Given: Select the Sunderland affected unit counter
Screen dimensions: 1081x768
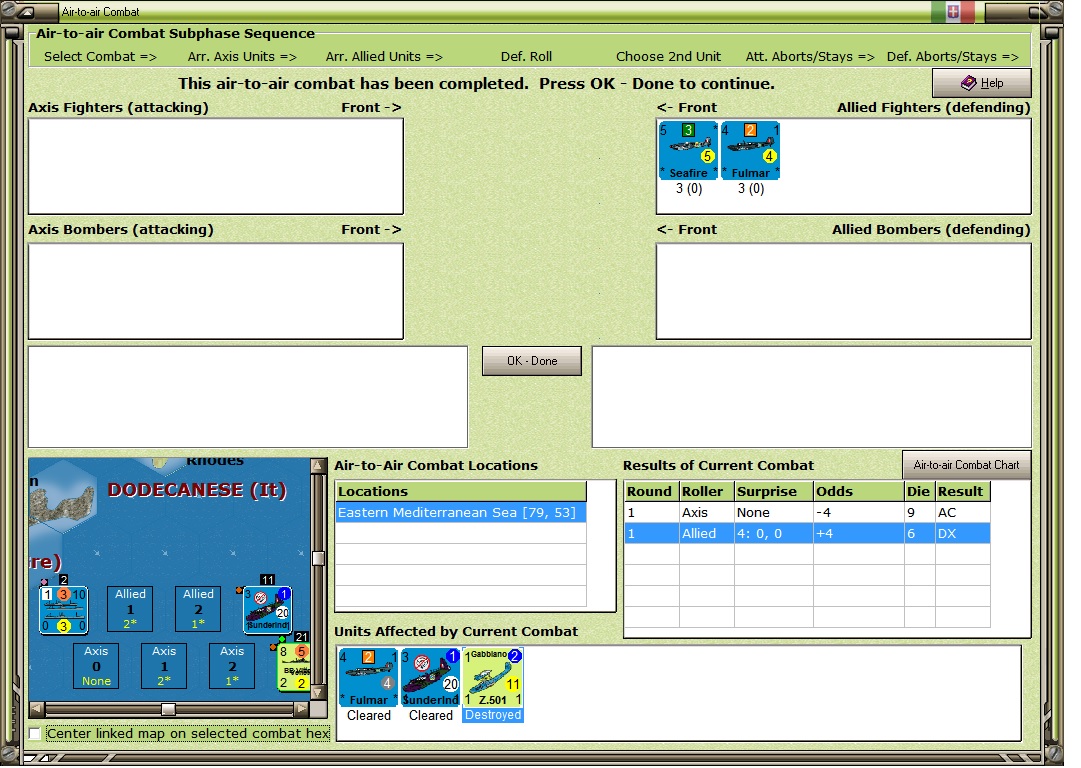Looking at the screenshot, I should [x=430, y=677].
